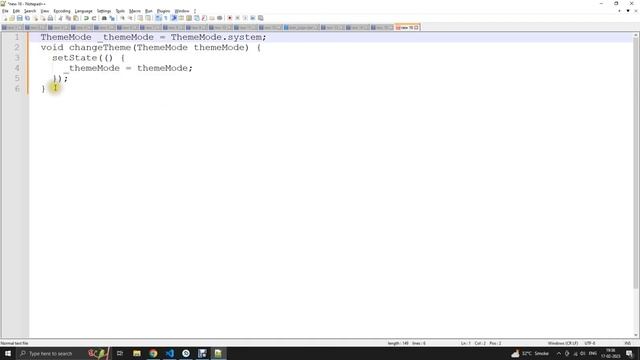Open the Language menu
Image resolution: width=640 pixels, height=360 pixels.
pyautogui.click(x=84, y=11)
